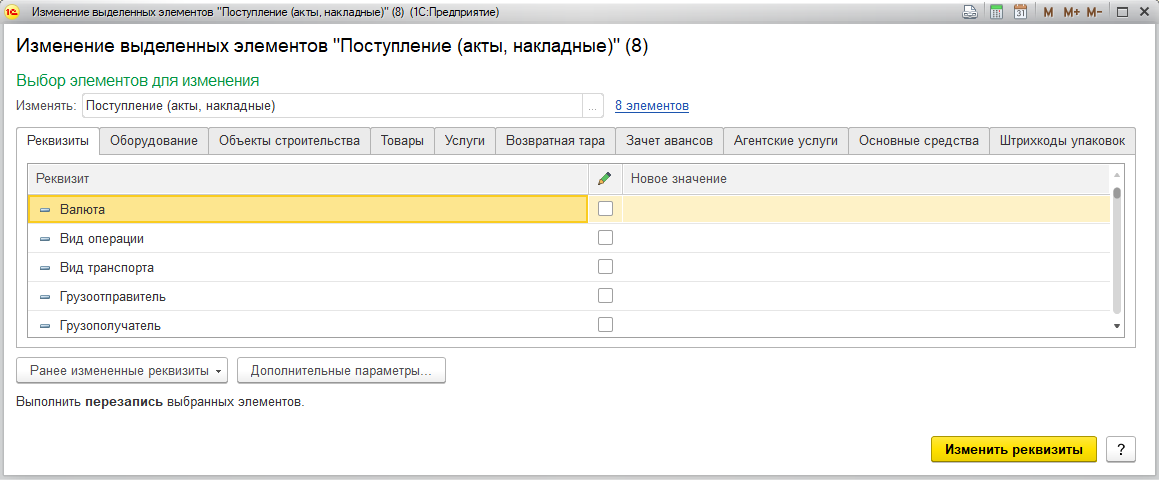
Task: Go to the Агентские услуги tab
Action: (786, 141)
